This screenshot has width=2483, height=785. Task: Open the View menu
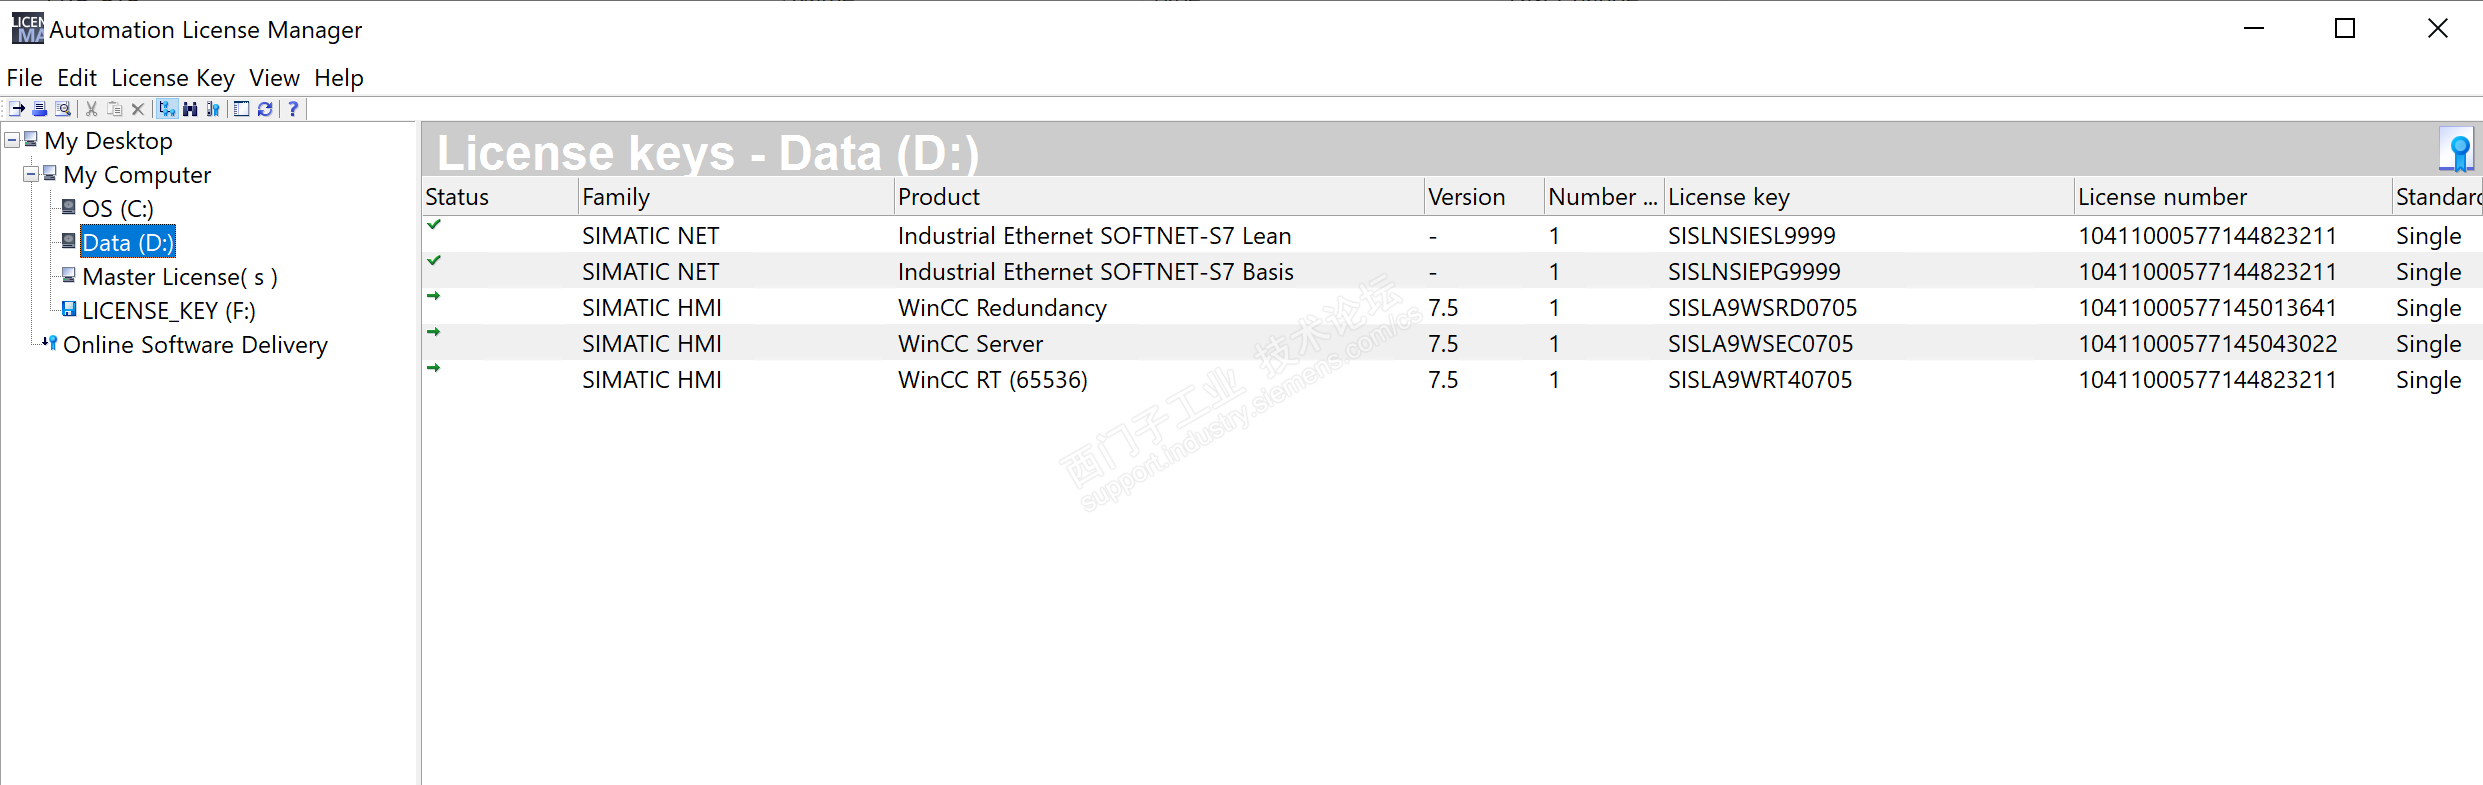[274, 78]
